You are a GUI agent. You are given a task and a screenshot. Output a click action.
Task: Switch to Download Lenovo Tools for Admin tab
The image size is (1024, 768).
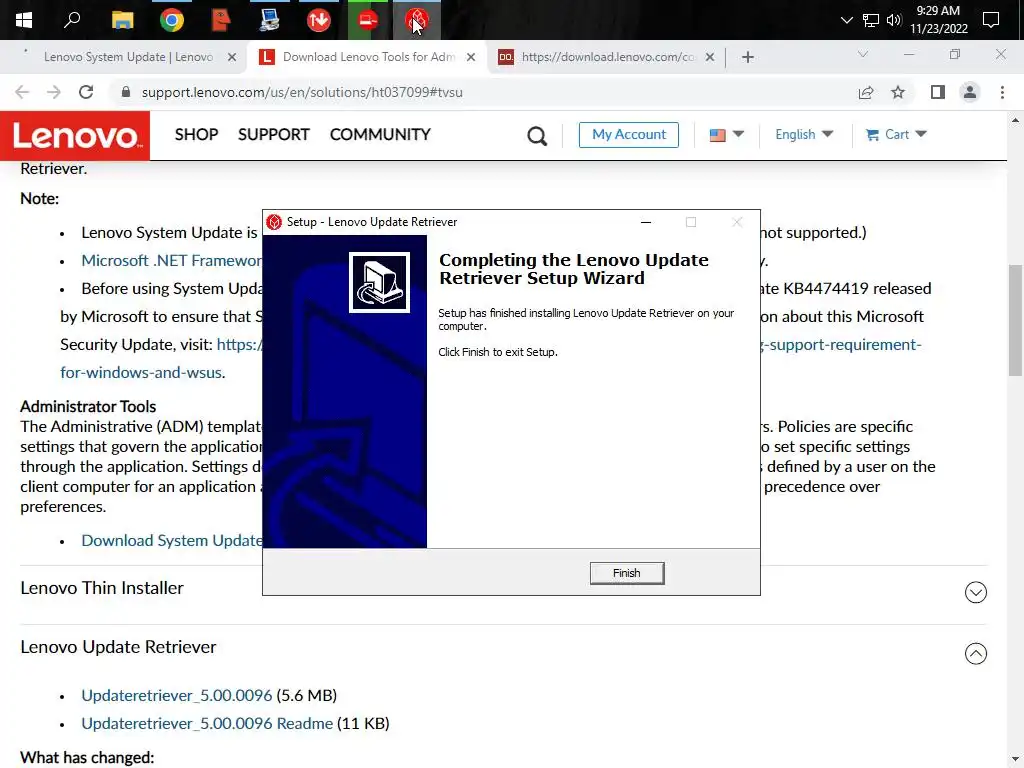[368, 57]
